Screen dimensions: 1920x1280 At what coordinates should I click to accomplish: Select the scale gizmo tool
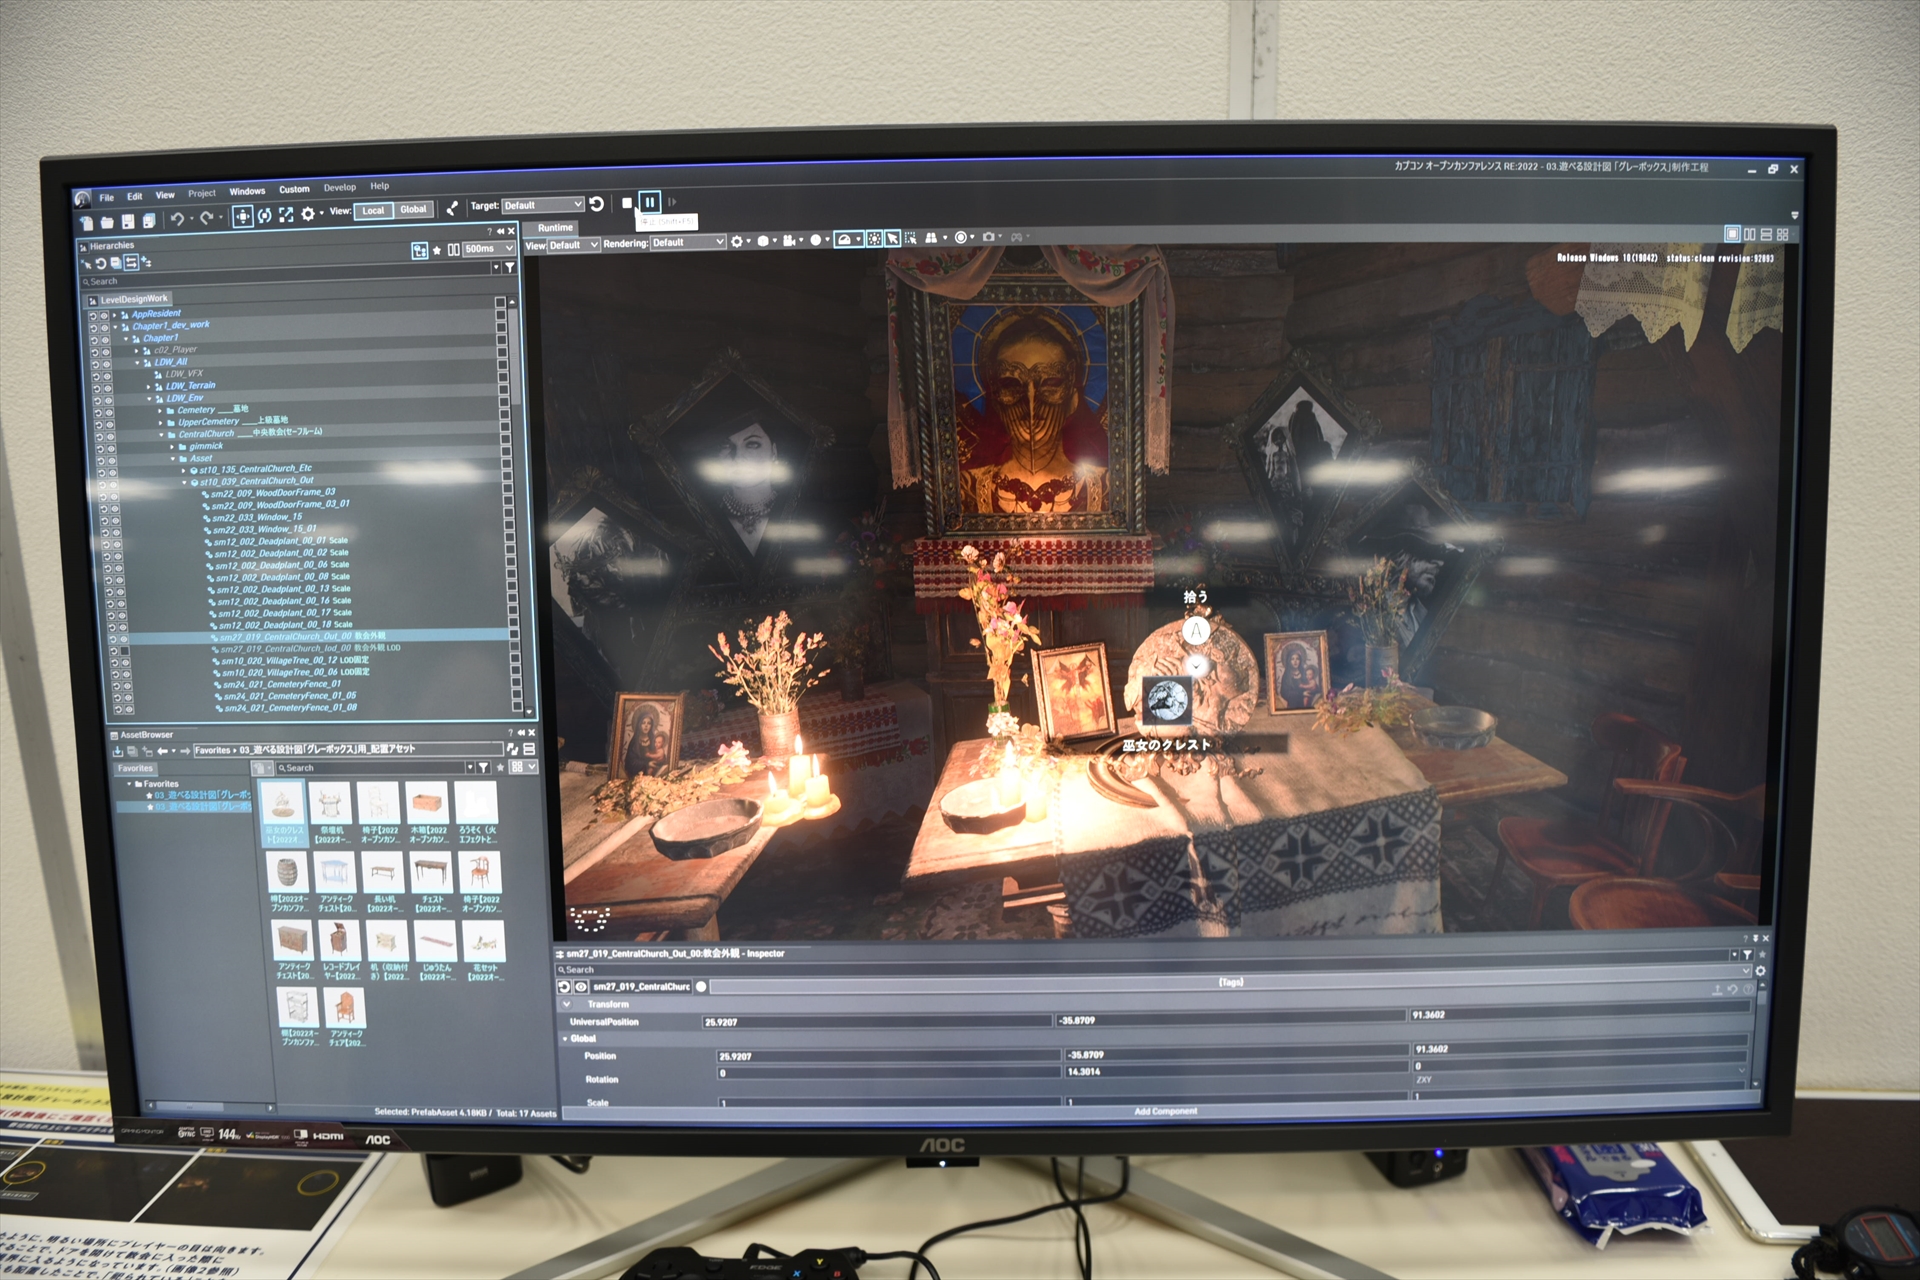pos(286,214)
